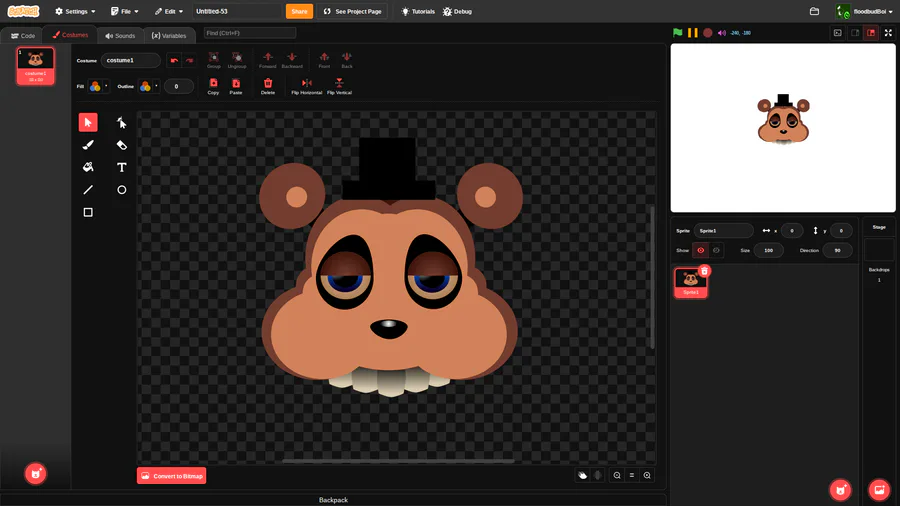
Task: Open the Fill color dropdown arrow
Action: coord(106,86)
